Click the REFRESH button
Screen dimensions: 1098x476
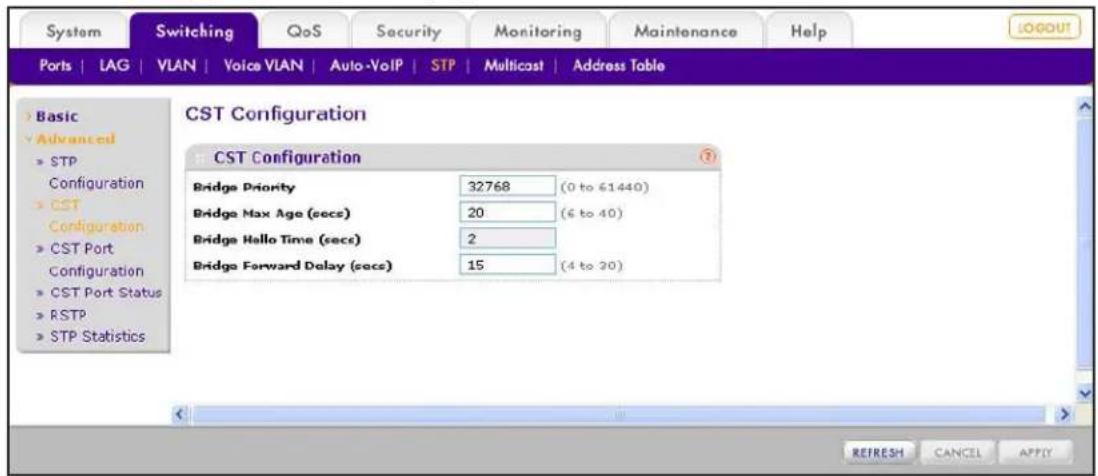click(x=878, y=452)
